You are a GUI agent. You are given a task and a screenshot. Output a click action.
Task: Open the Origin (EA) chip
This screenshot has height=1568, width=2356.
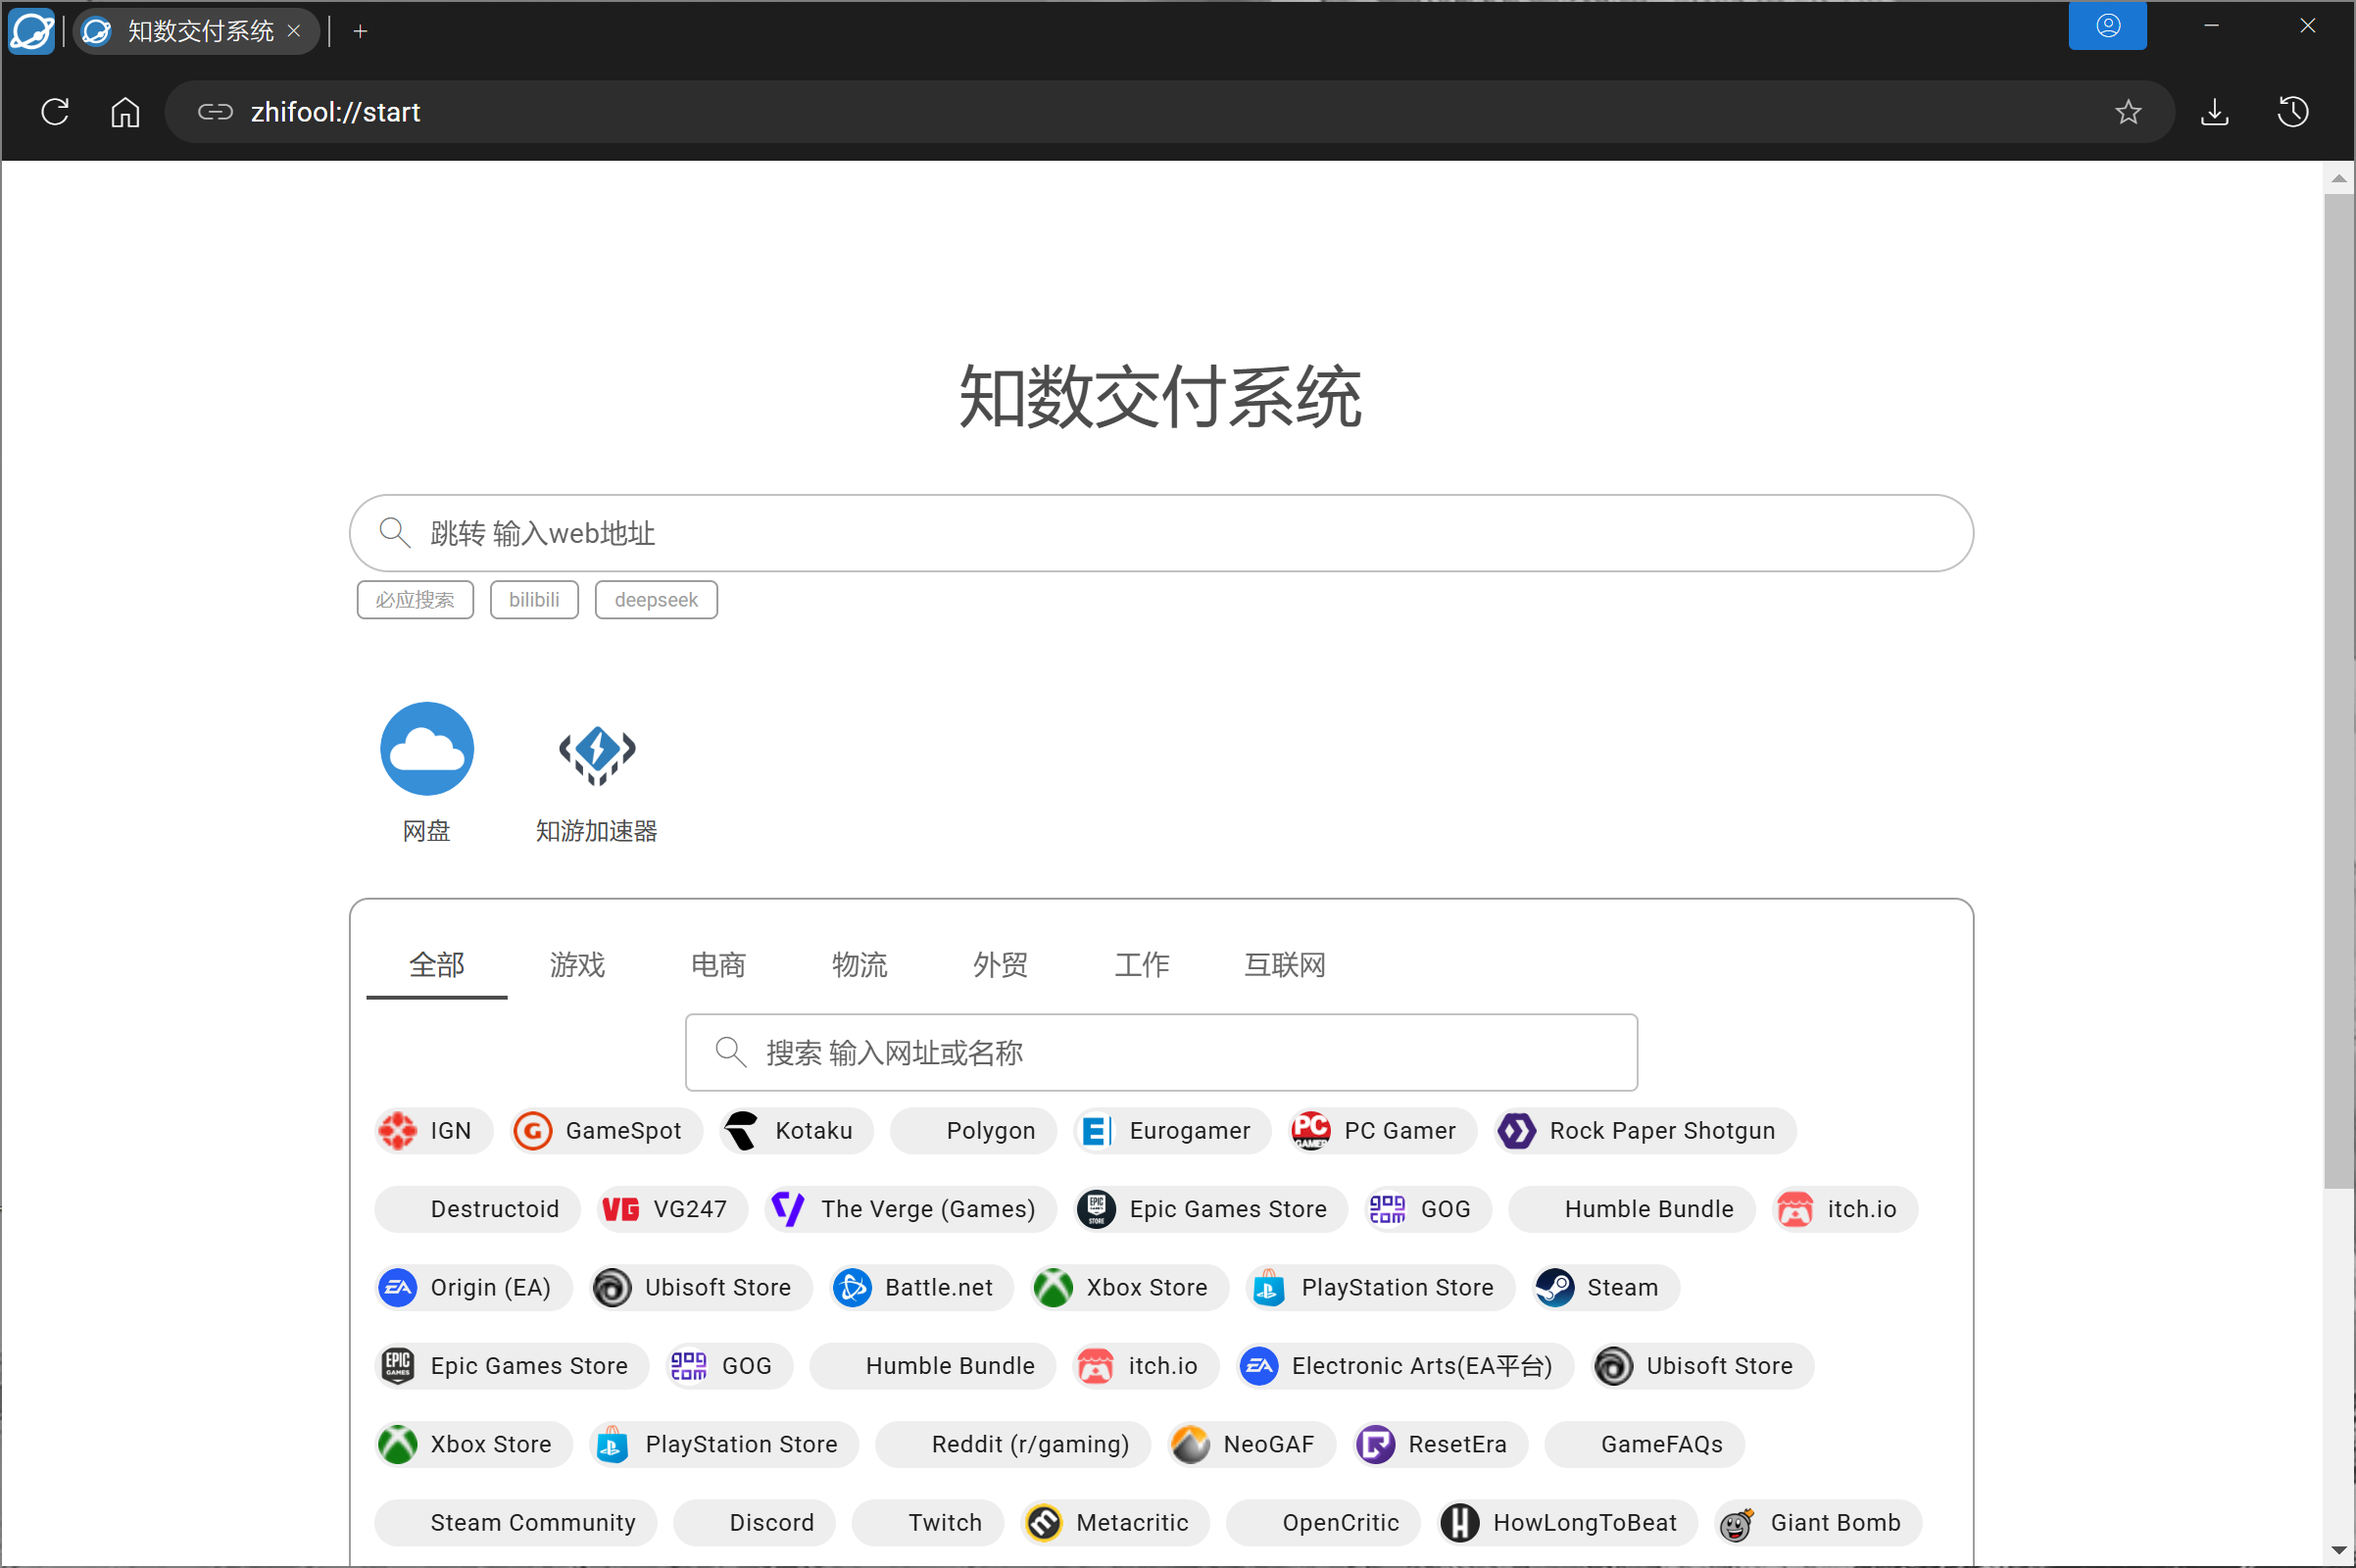[x=473, y=1288]
